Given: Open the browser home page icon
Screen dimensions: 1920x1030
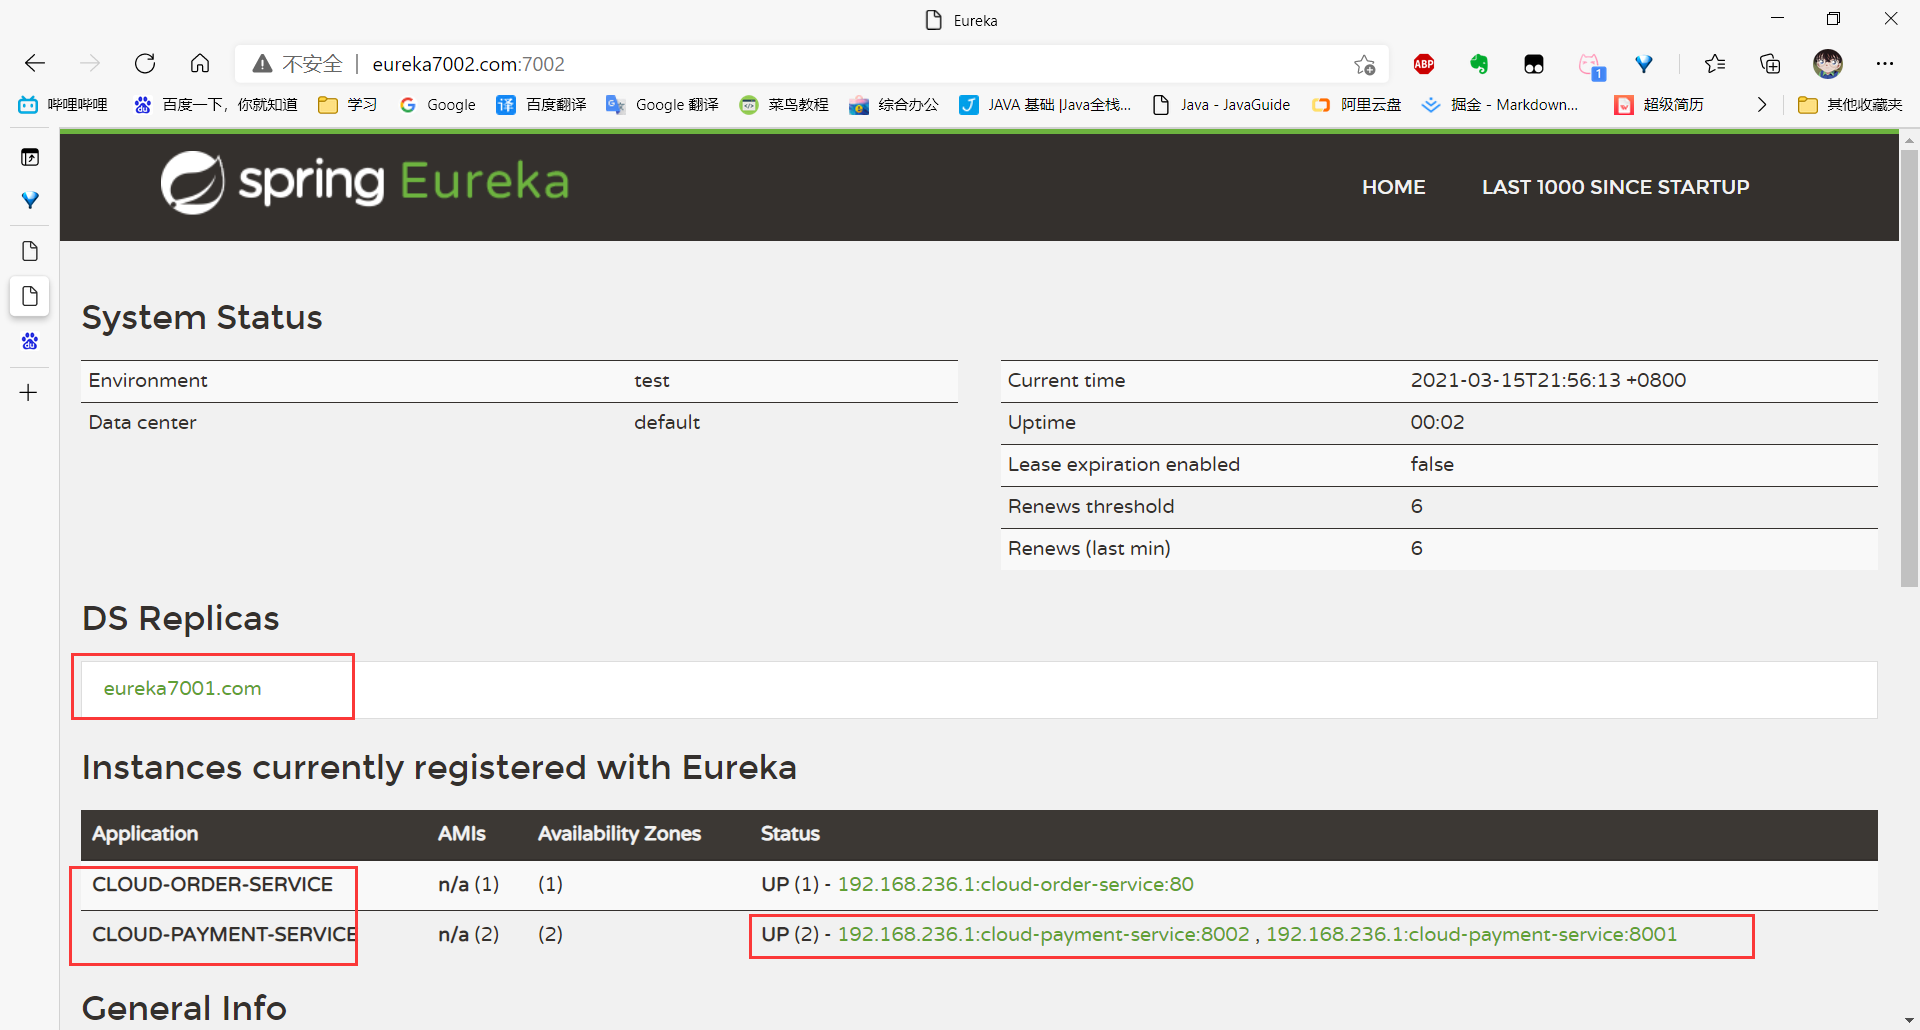Looking at the screenshot, I should [200, 64].
